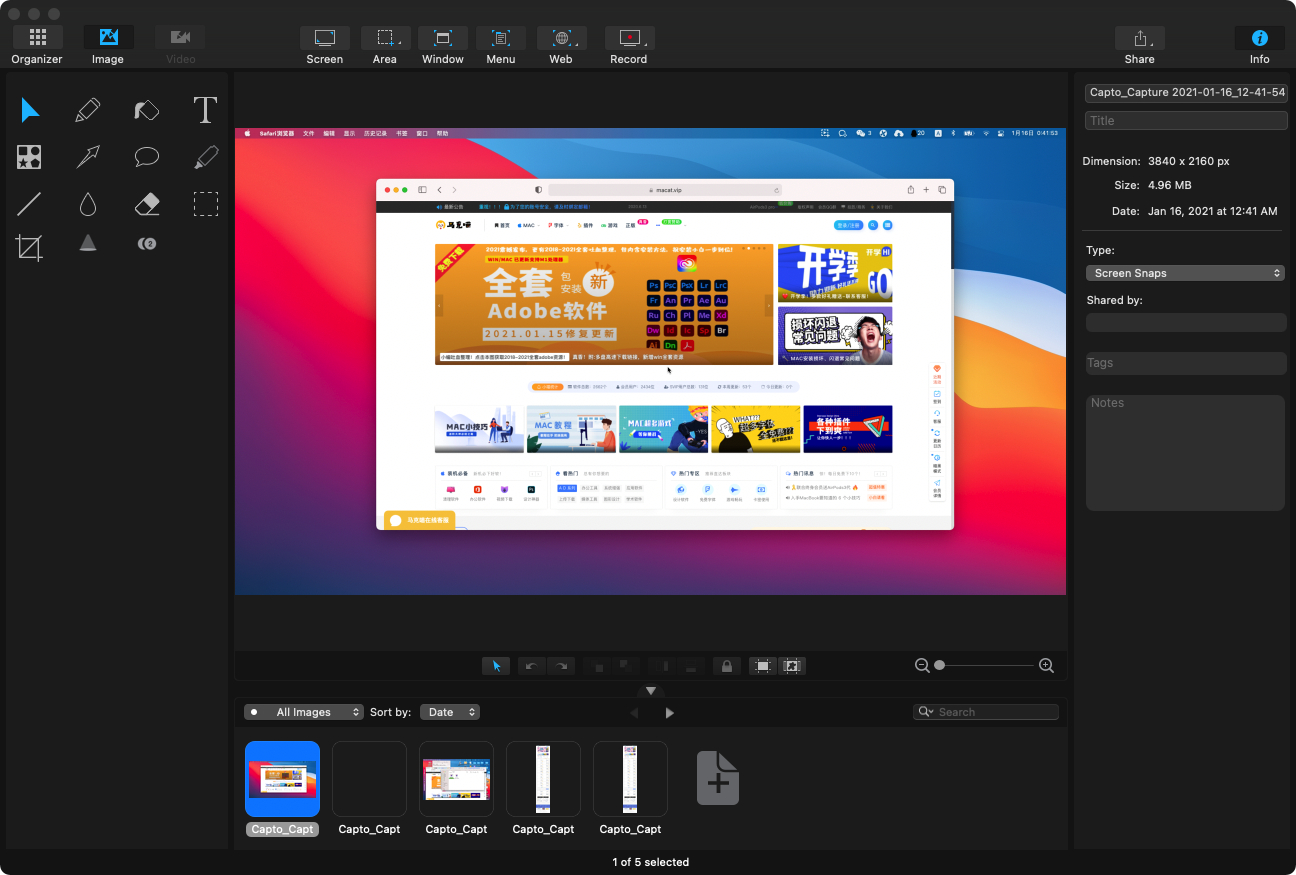Open the Organizer view
This screenshot has height=875, width=1296.
click(x=37, y=46)
